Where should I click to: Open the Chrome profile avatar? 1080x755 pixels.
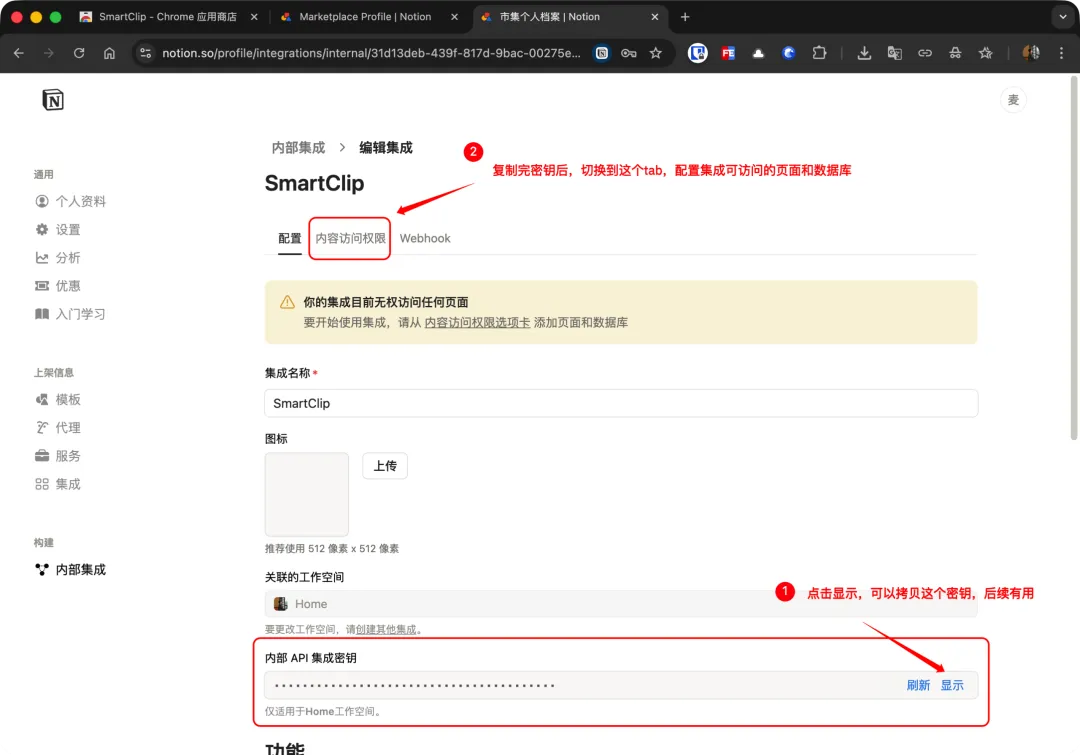[x=1031, y=53]
